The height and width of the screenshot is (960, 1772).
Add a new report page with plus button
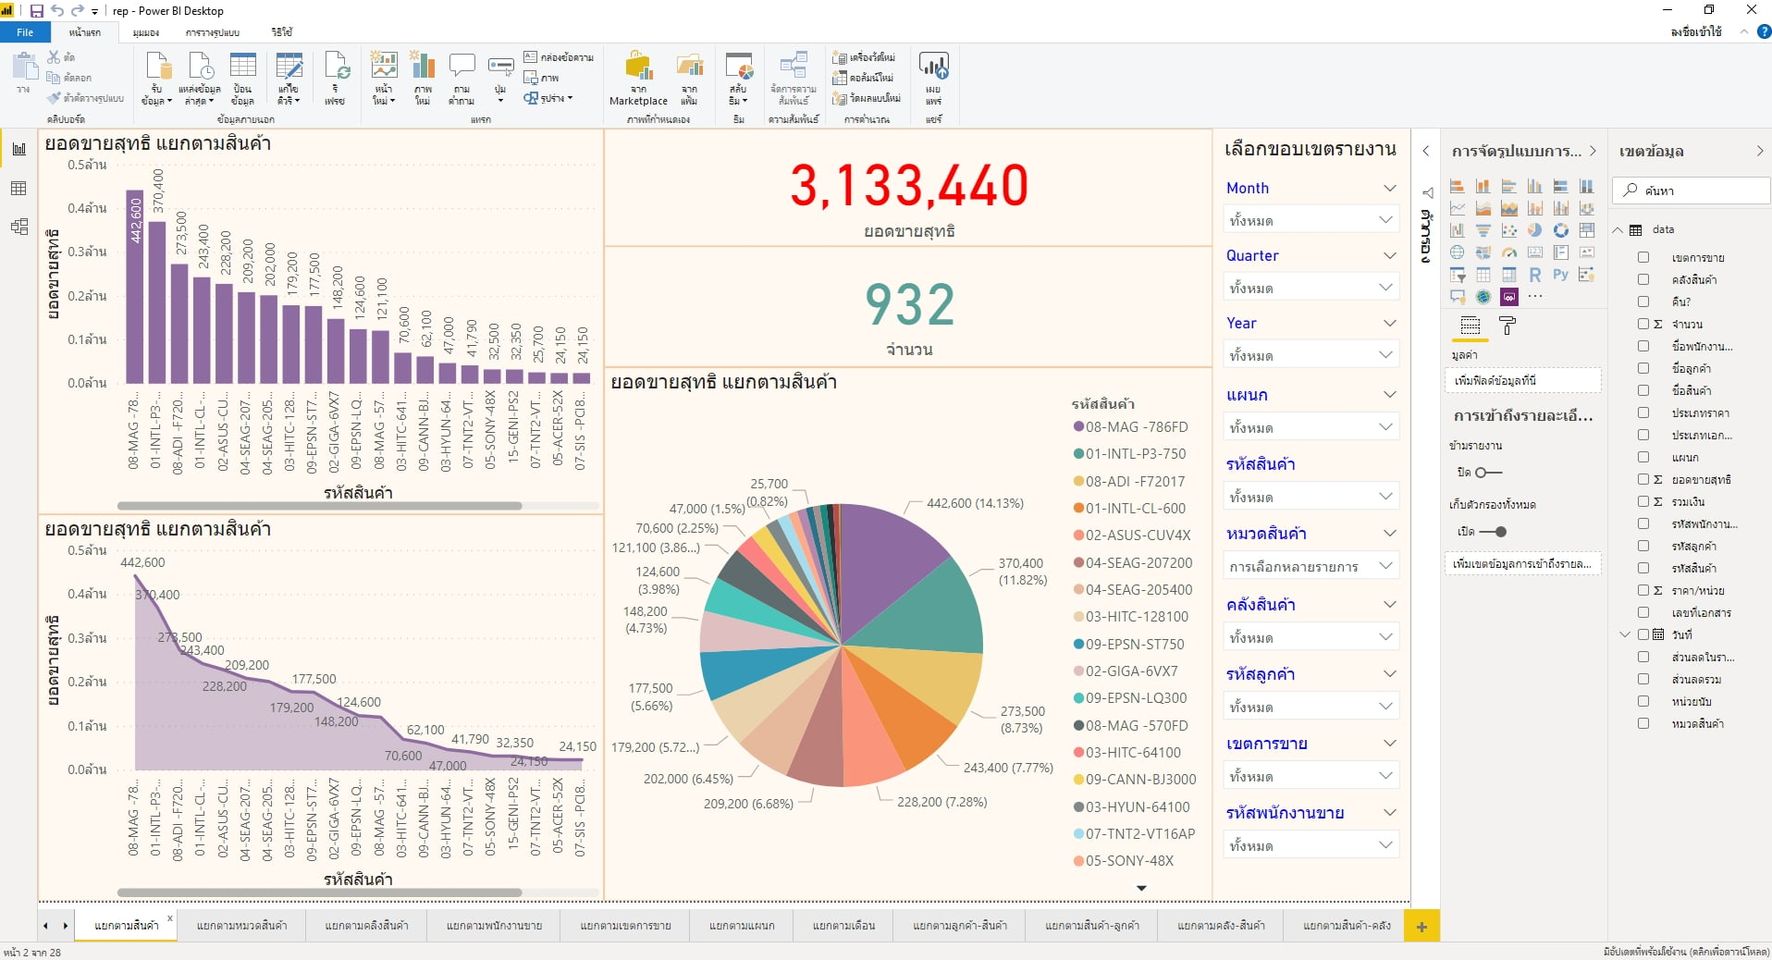coord(1421,926)
